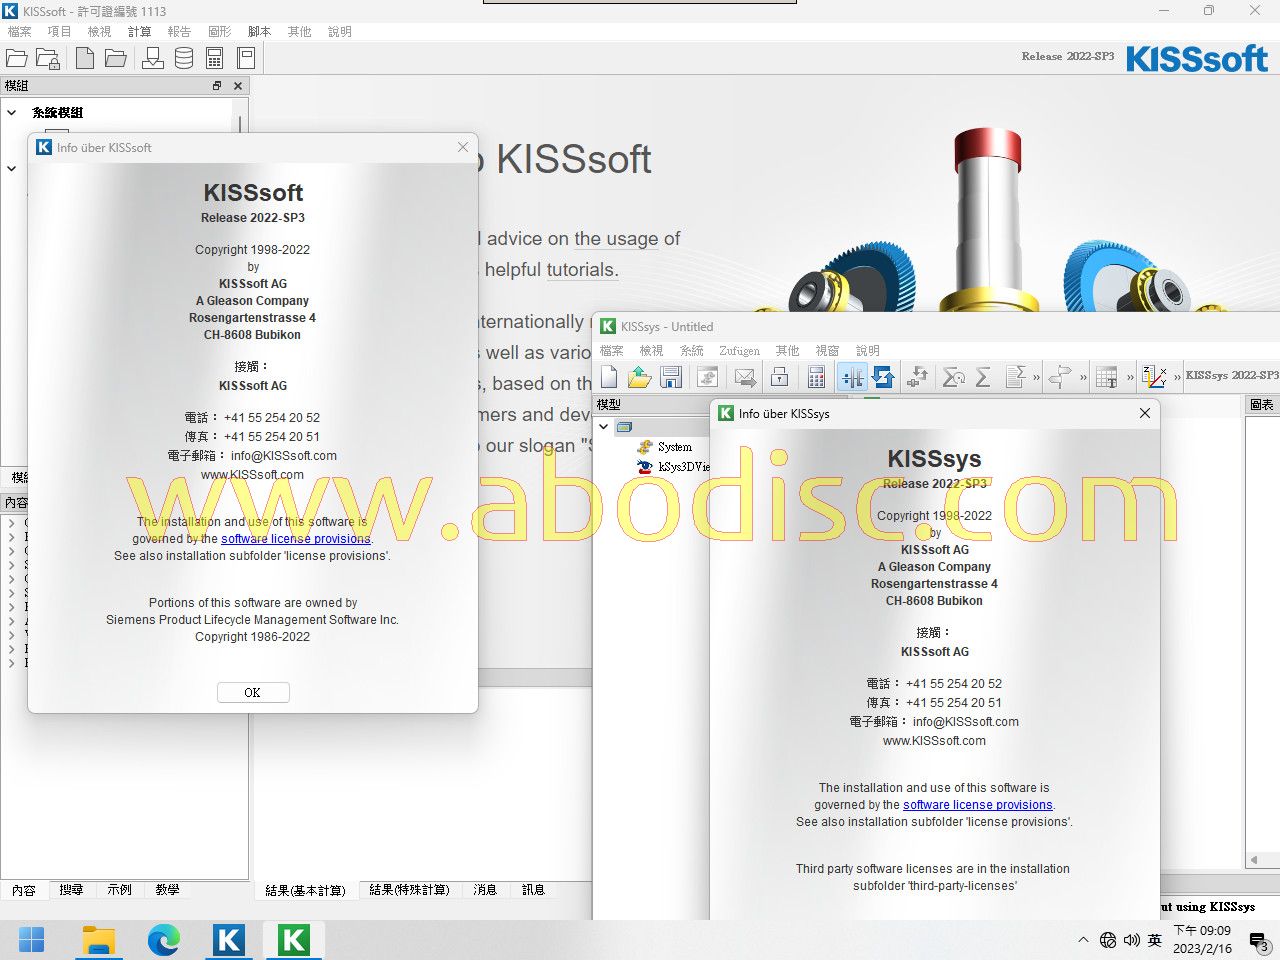The image size is (1280, 960).
Task: Open file with KISSsys folder icon
Action: point(640,377)
